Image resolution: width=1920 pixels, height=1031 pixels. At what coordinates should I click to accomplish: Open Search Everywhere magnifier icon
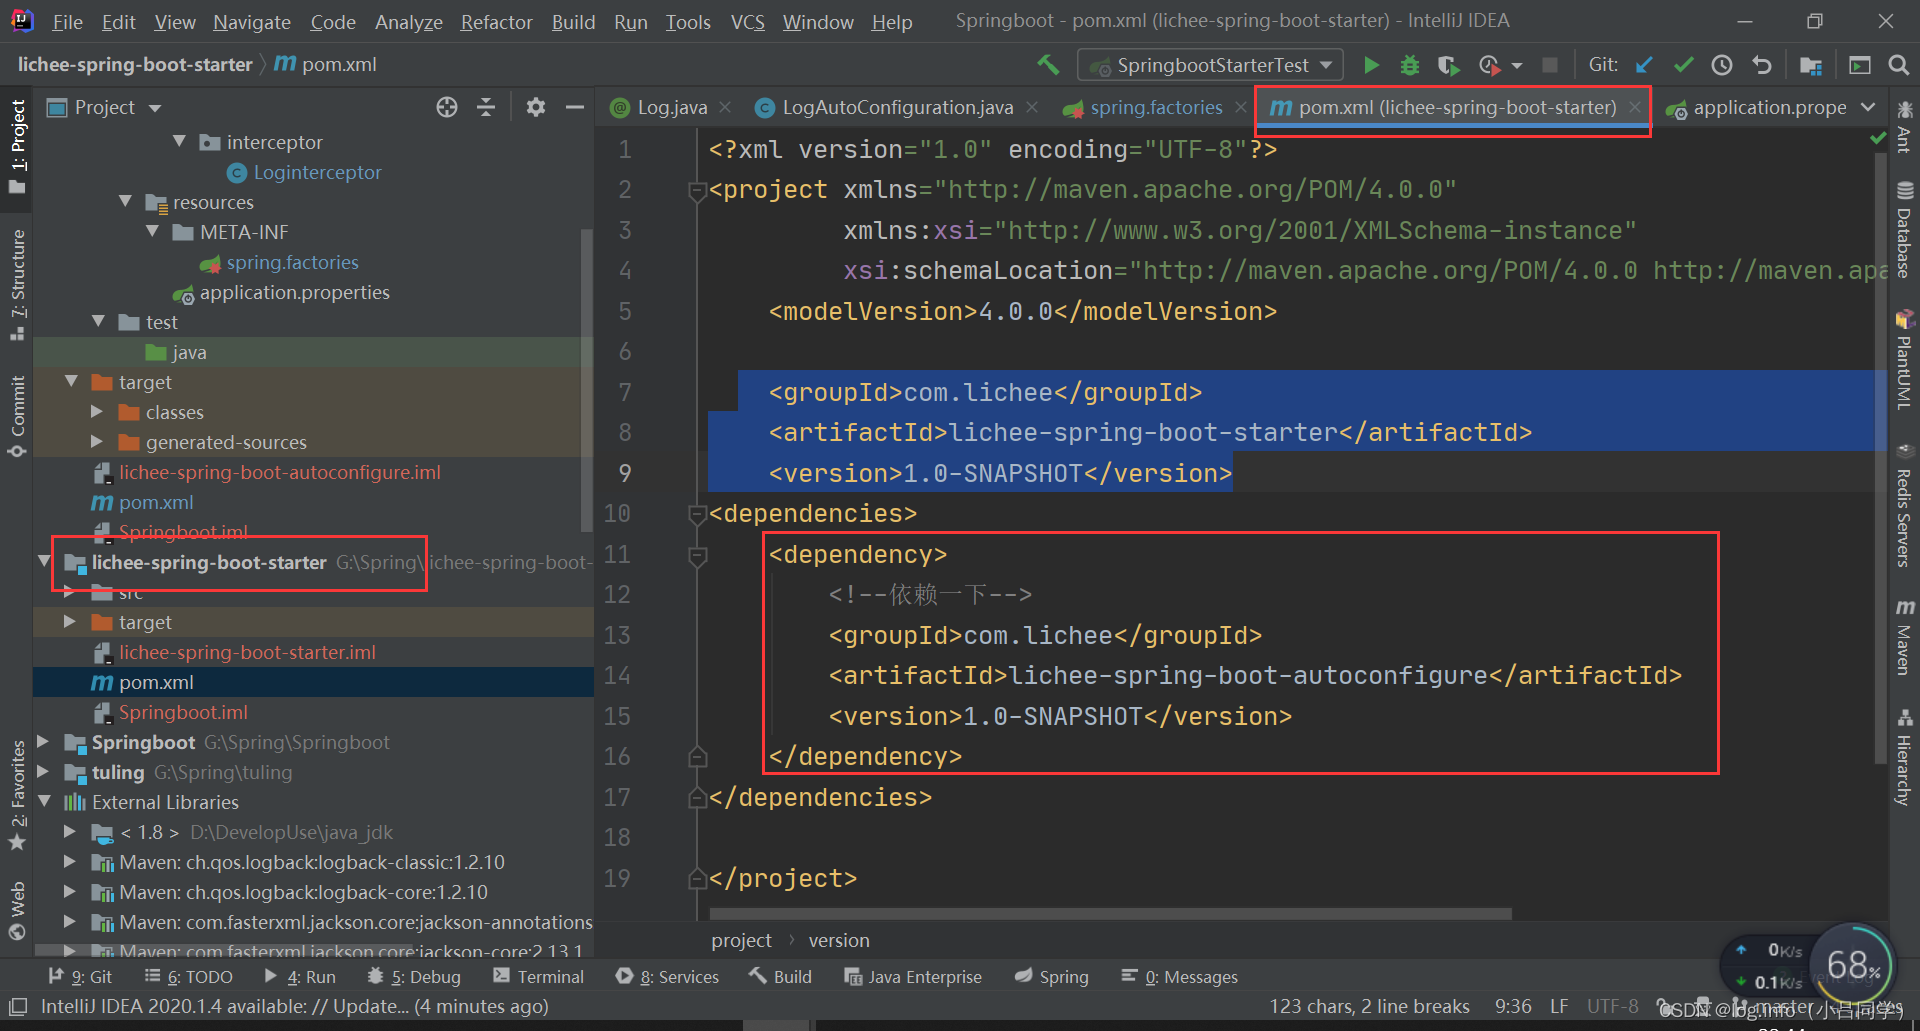(1898, 65)
